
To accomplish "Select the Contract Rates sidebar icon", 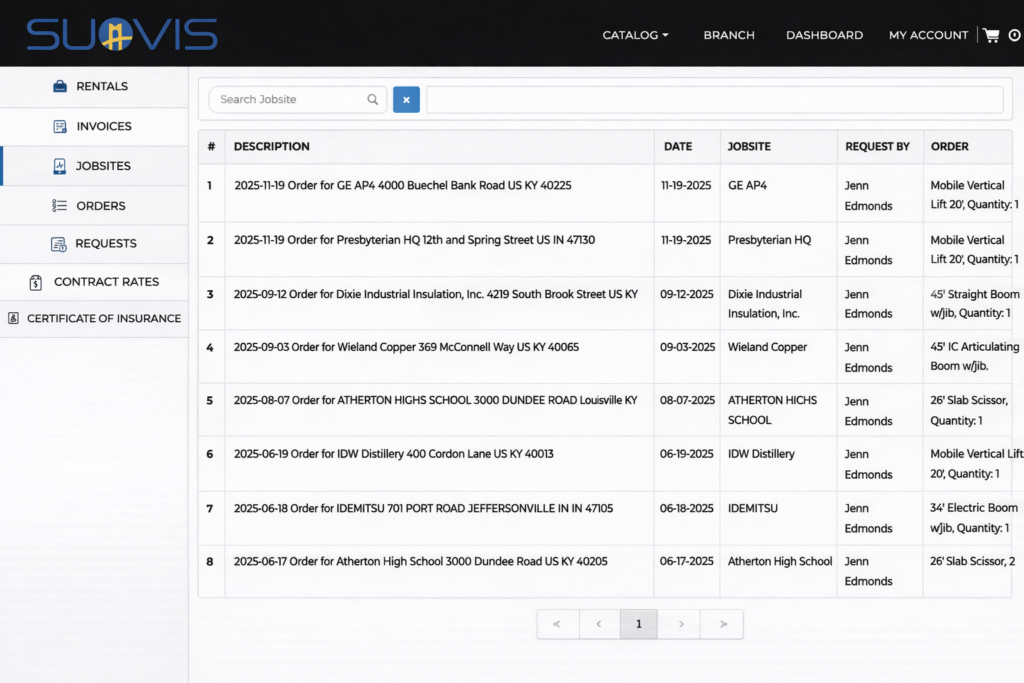I will [38, 282].
